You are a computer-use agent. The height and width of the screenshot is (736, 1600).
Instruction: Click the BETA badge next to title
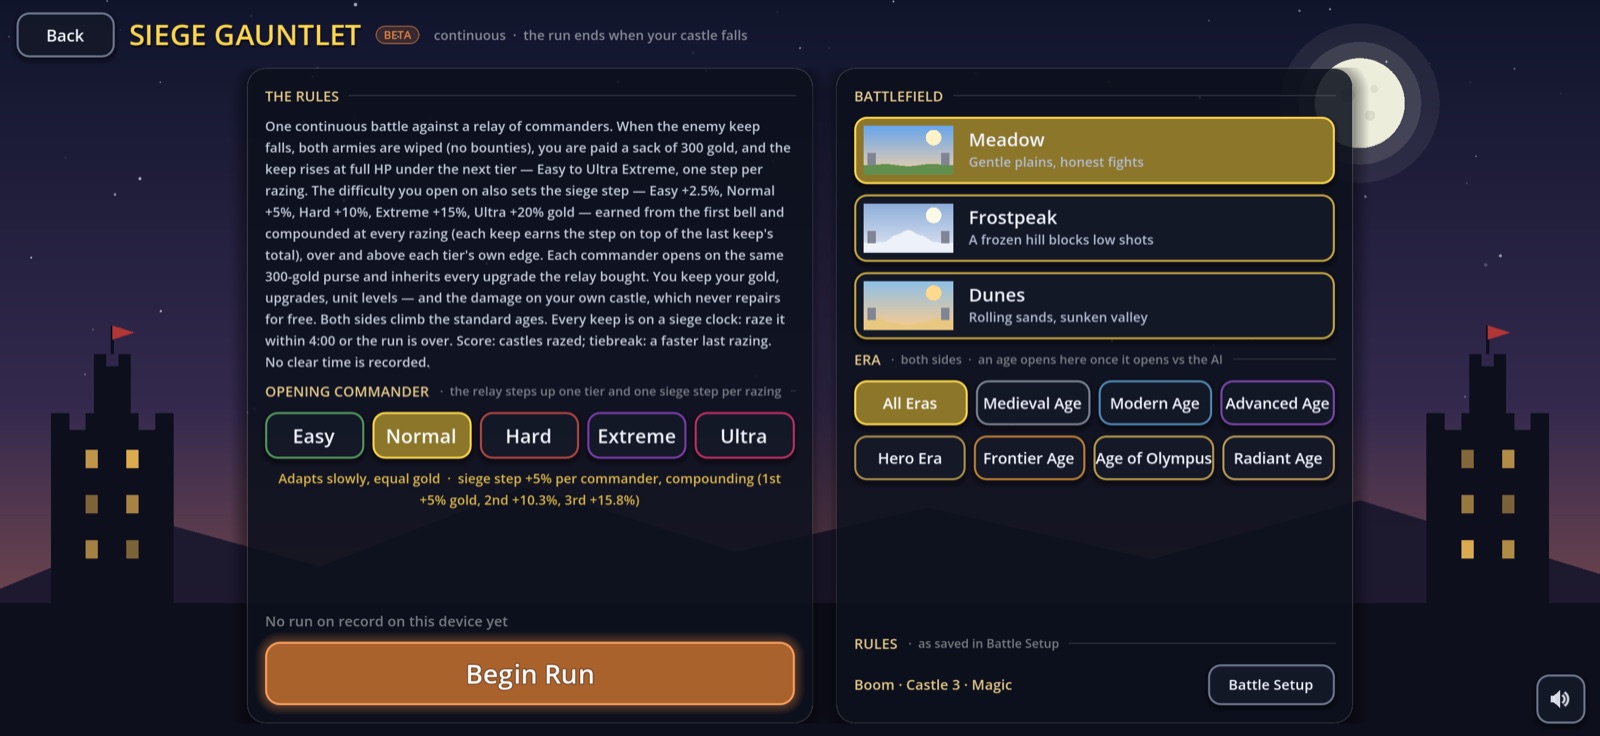397,35
